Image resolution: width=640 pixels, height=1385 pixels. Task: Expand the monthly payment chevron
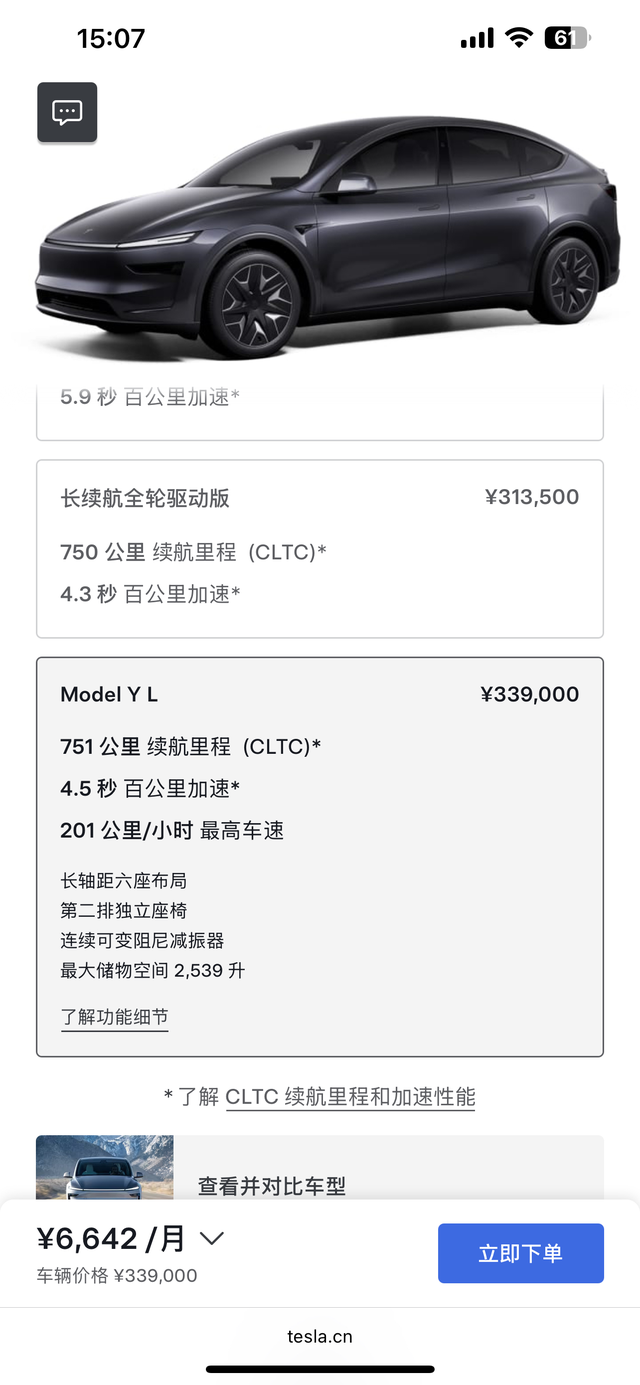click(x=211, y=1239)
